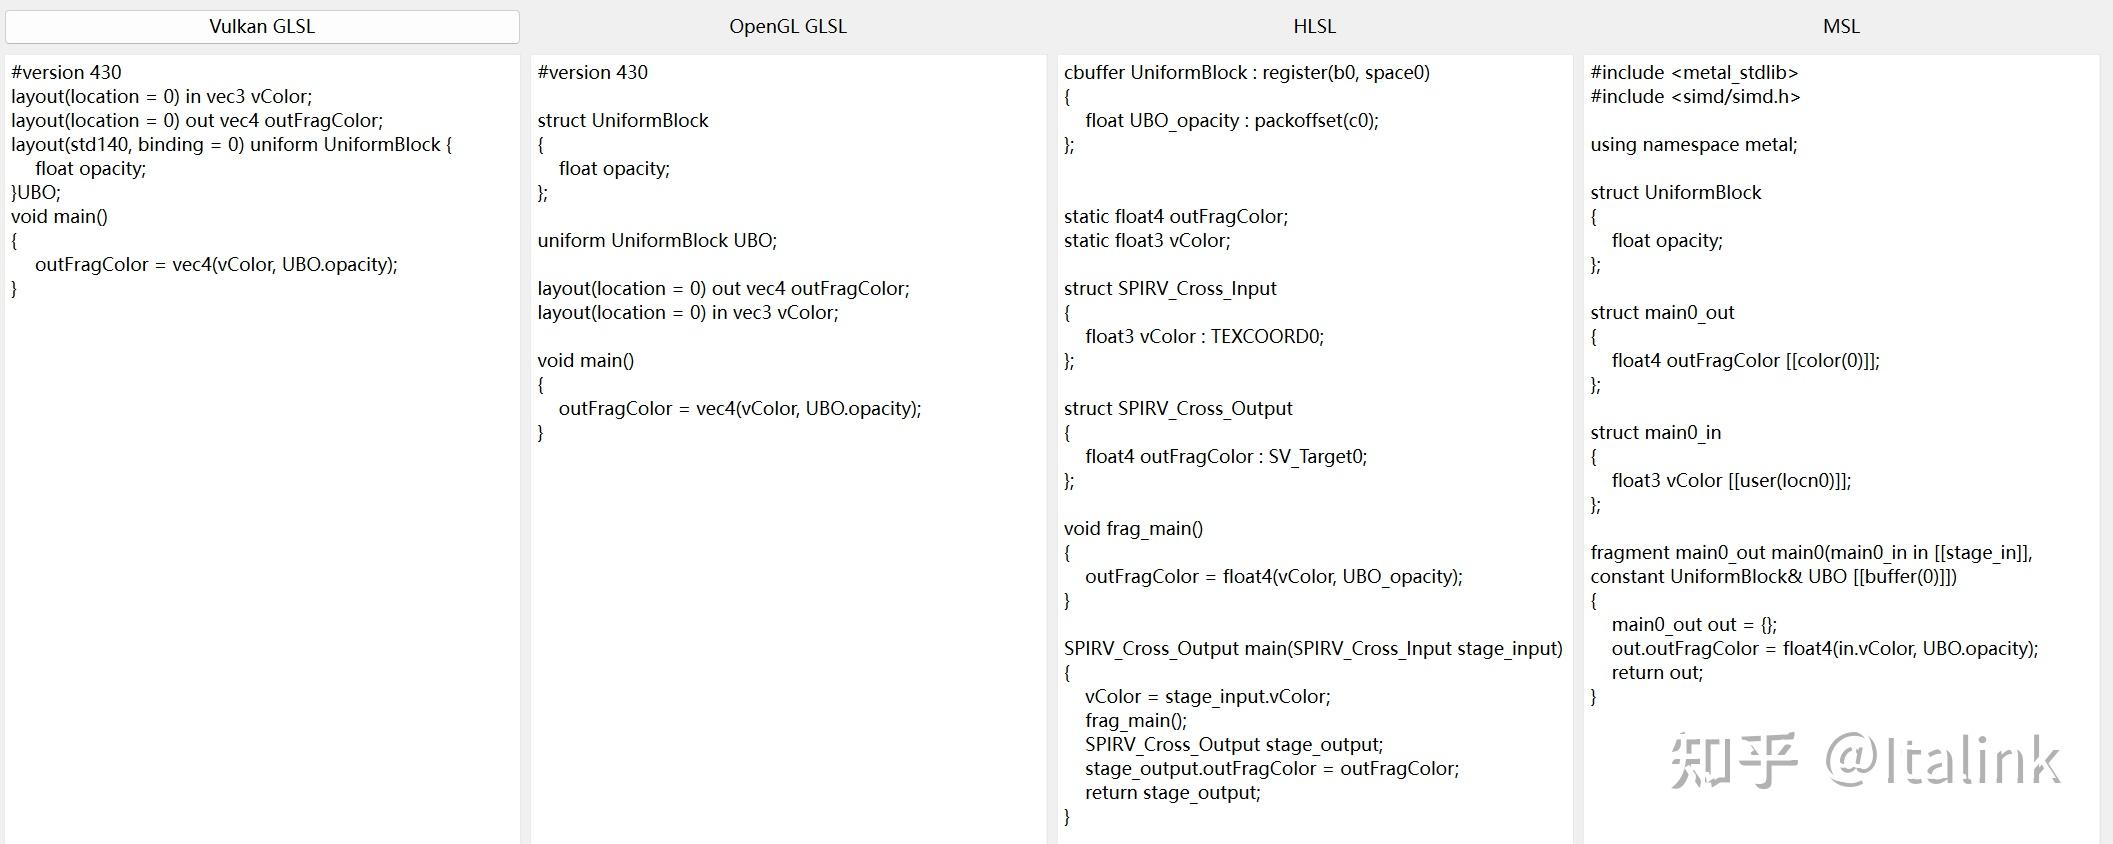
Task: Click 'uniform UniformBlock UBO;' in OpenGL GLSL code
Action: coord(657,241)
